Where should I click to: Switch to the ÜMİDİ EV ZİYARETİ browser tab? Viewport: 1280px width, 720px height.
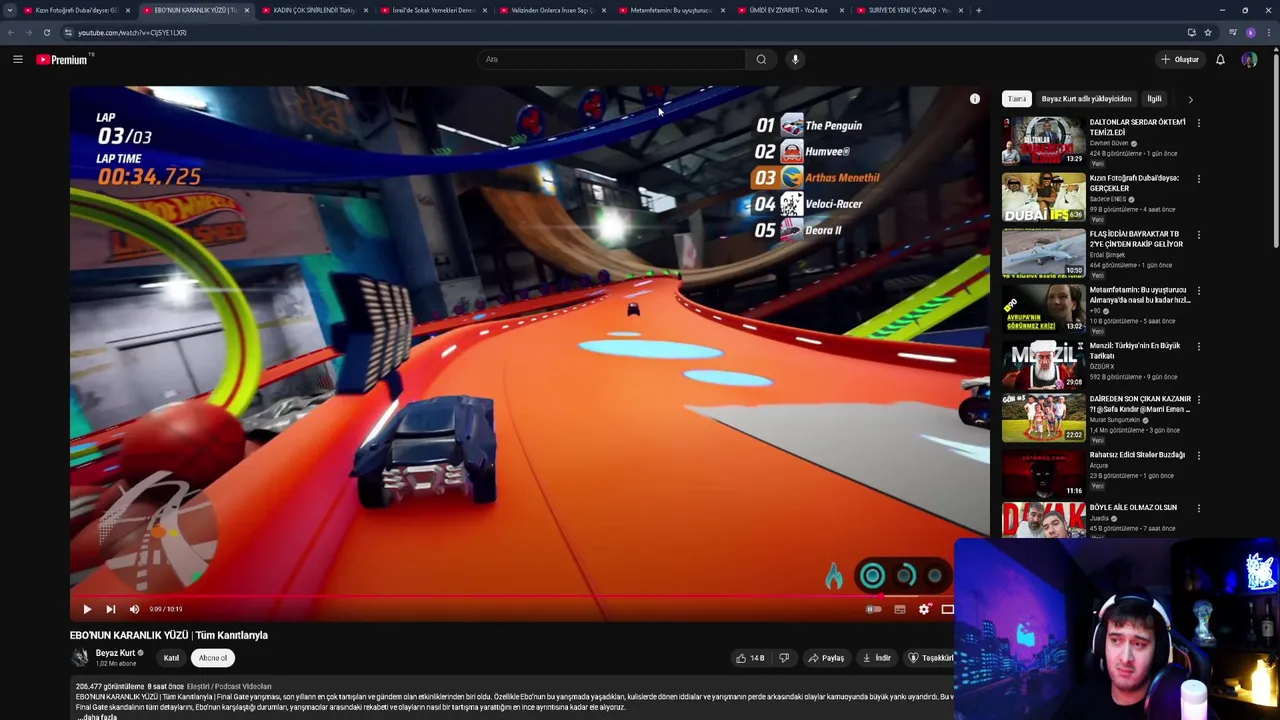click(x=790, y=10)
